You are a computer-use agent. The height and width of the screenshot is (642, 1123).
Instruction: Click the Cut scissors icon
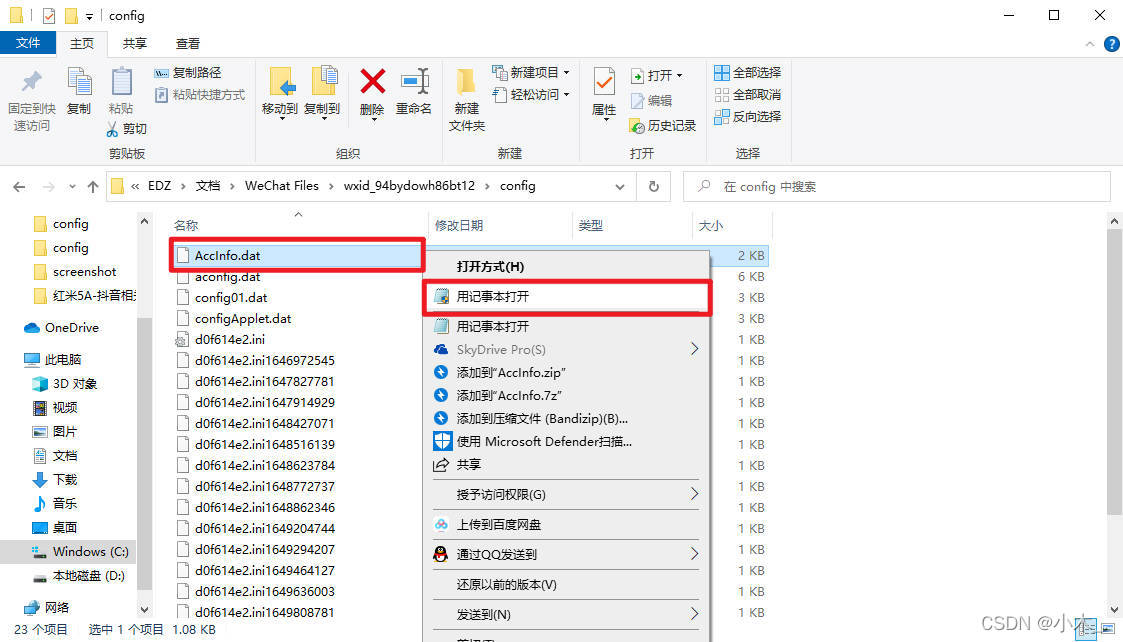[x=112, y=129]
